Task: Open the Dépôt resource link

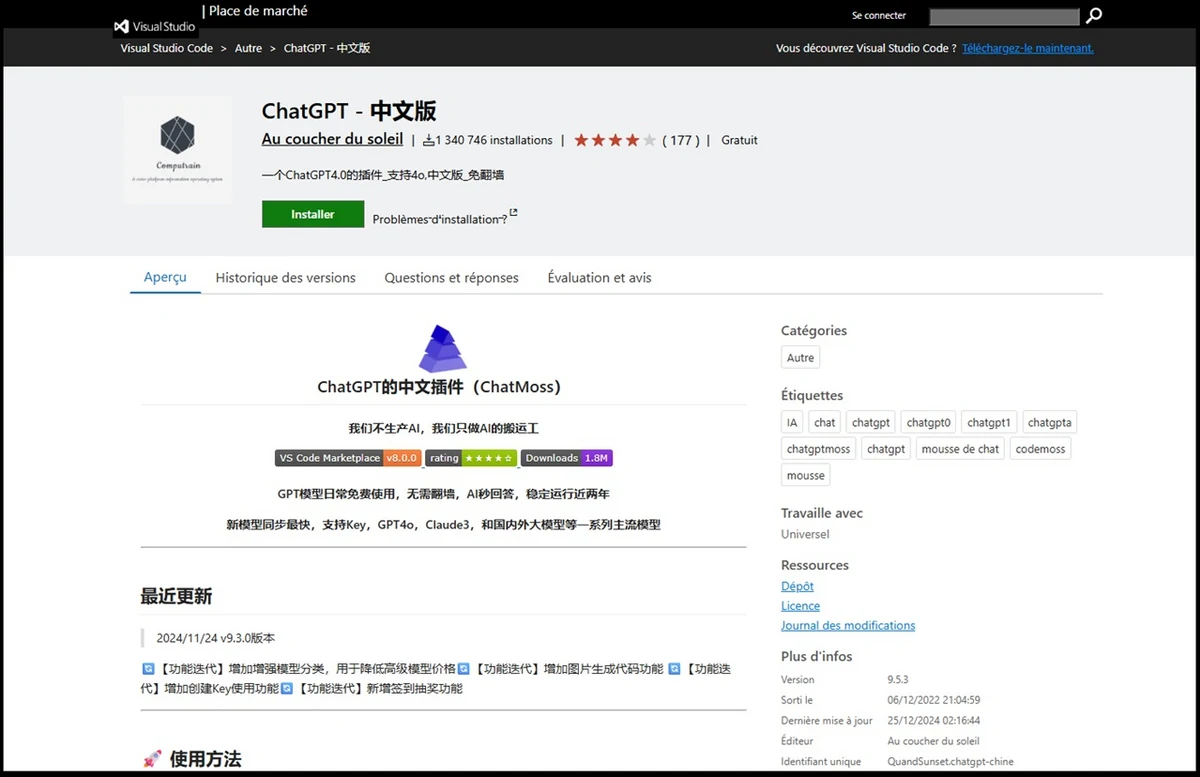Action: (797, 586)
